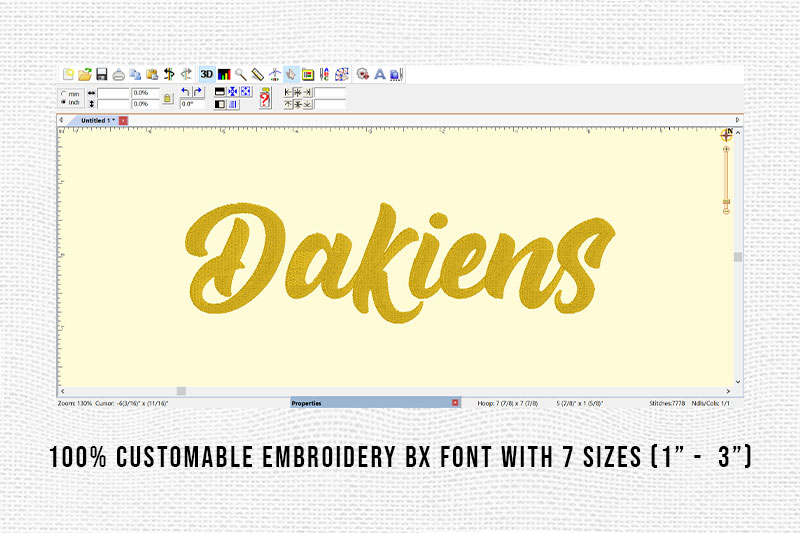This screenshot has width=800, height=533.
Task: Align objects to the bottom
Action: tap(307, 104)
